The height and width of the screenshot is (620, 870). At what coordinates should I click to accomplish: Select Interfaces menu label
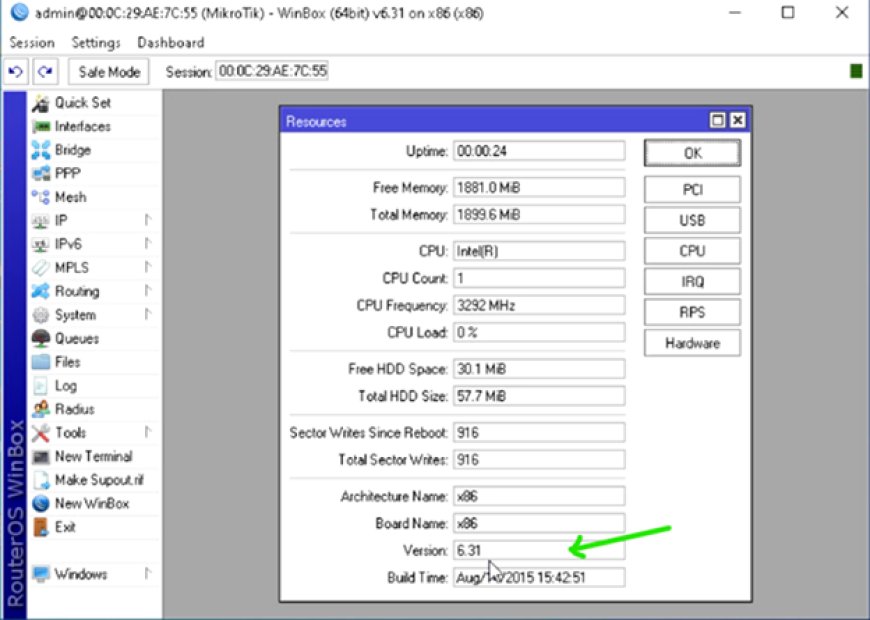tap(83, 127)
